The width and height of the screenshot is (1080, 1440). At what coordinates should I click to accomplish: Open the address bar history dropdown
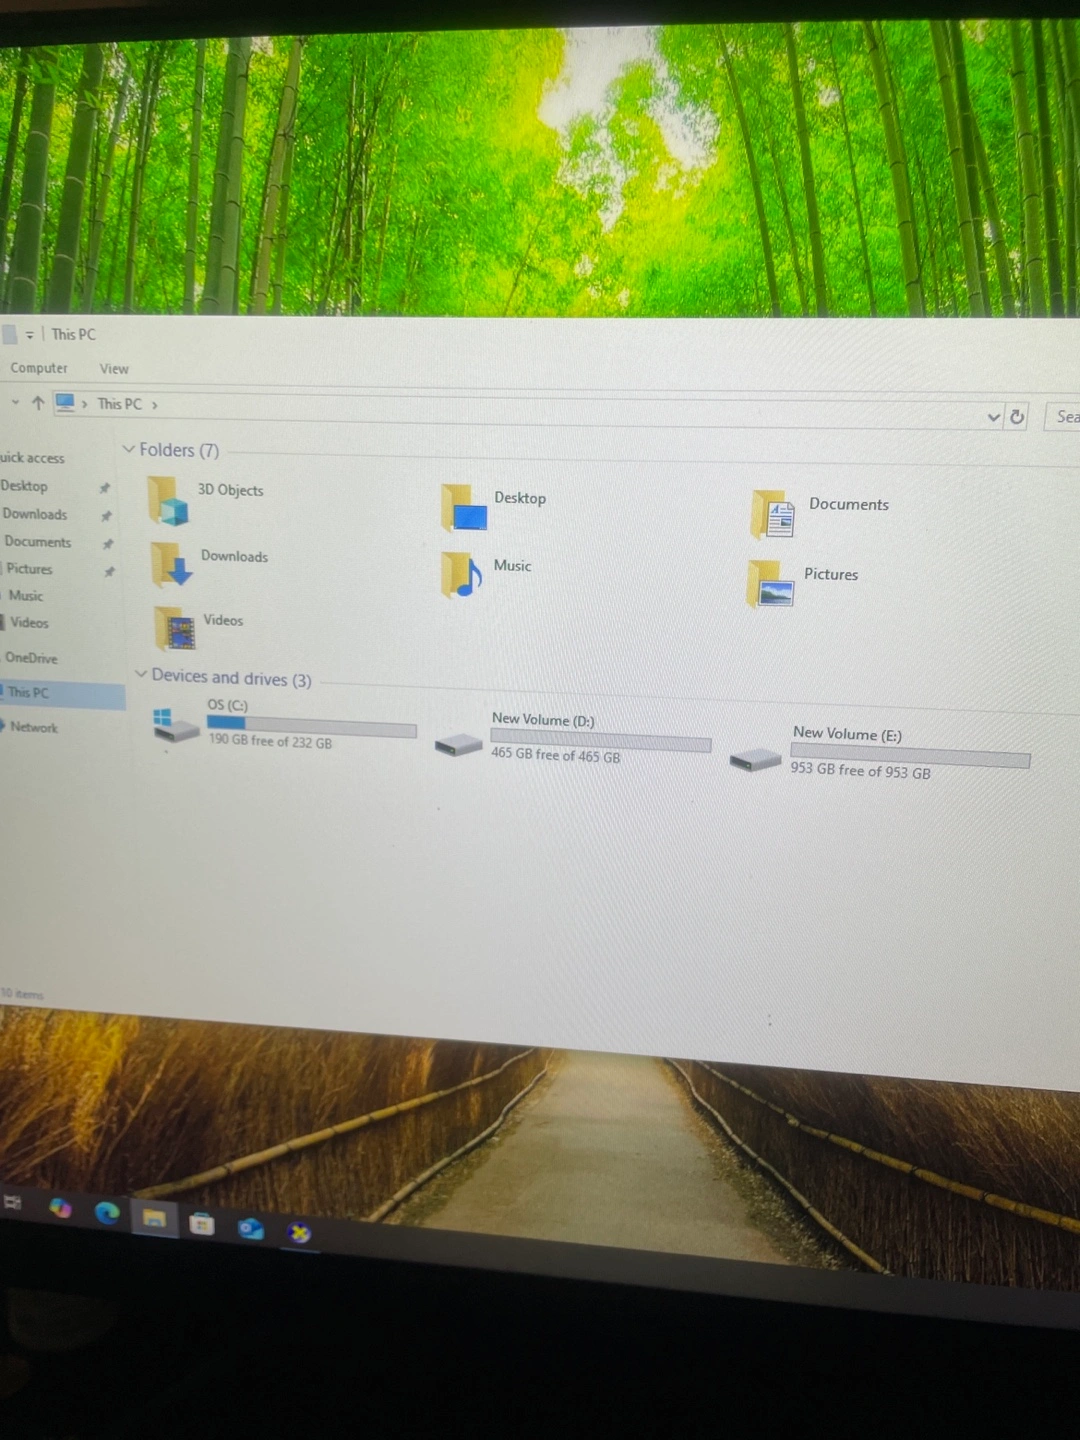click(994, 417)
